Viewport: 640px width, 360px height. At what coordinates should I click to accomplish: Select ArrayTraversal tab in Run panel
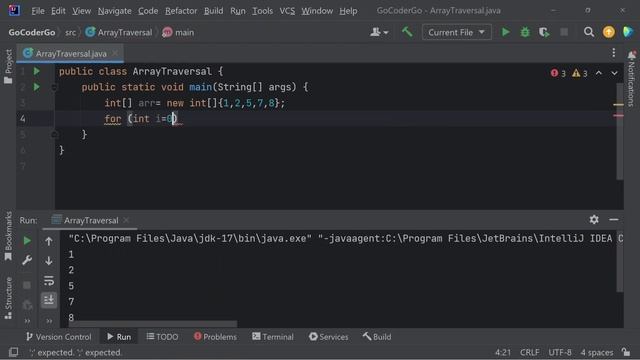click(91, 220)
